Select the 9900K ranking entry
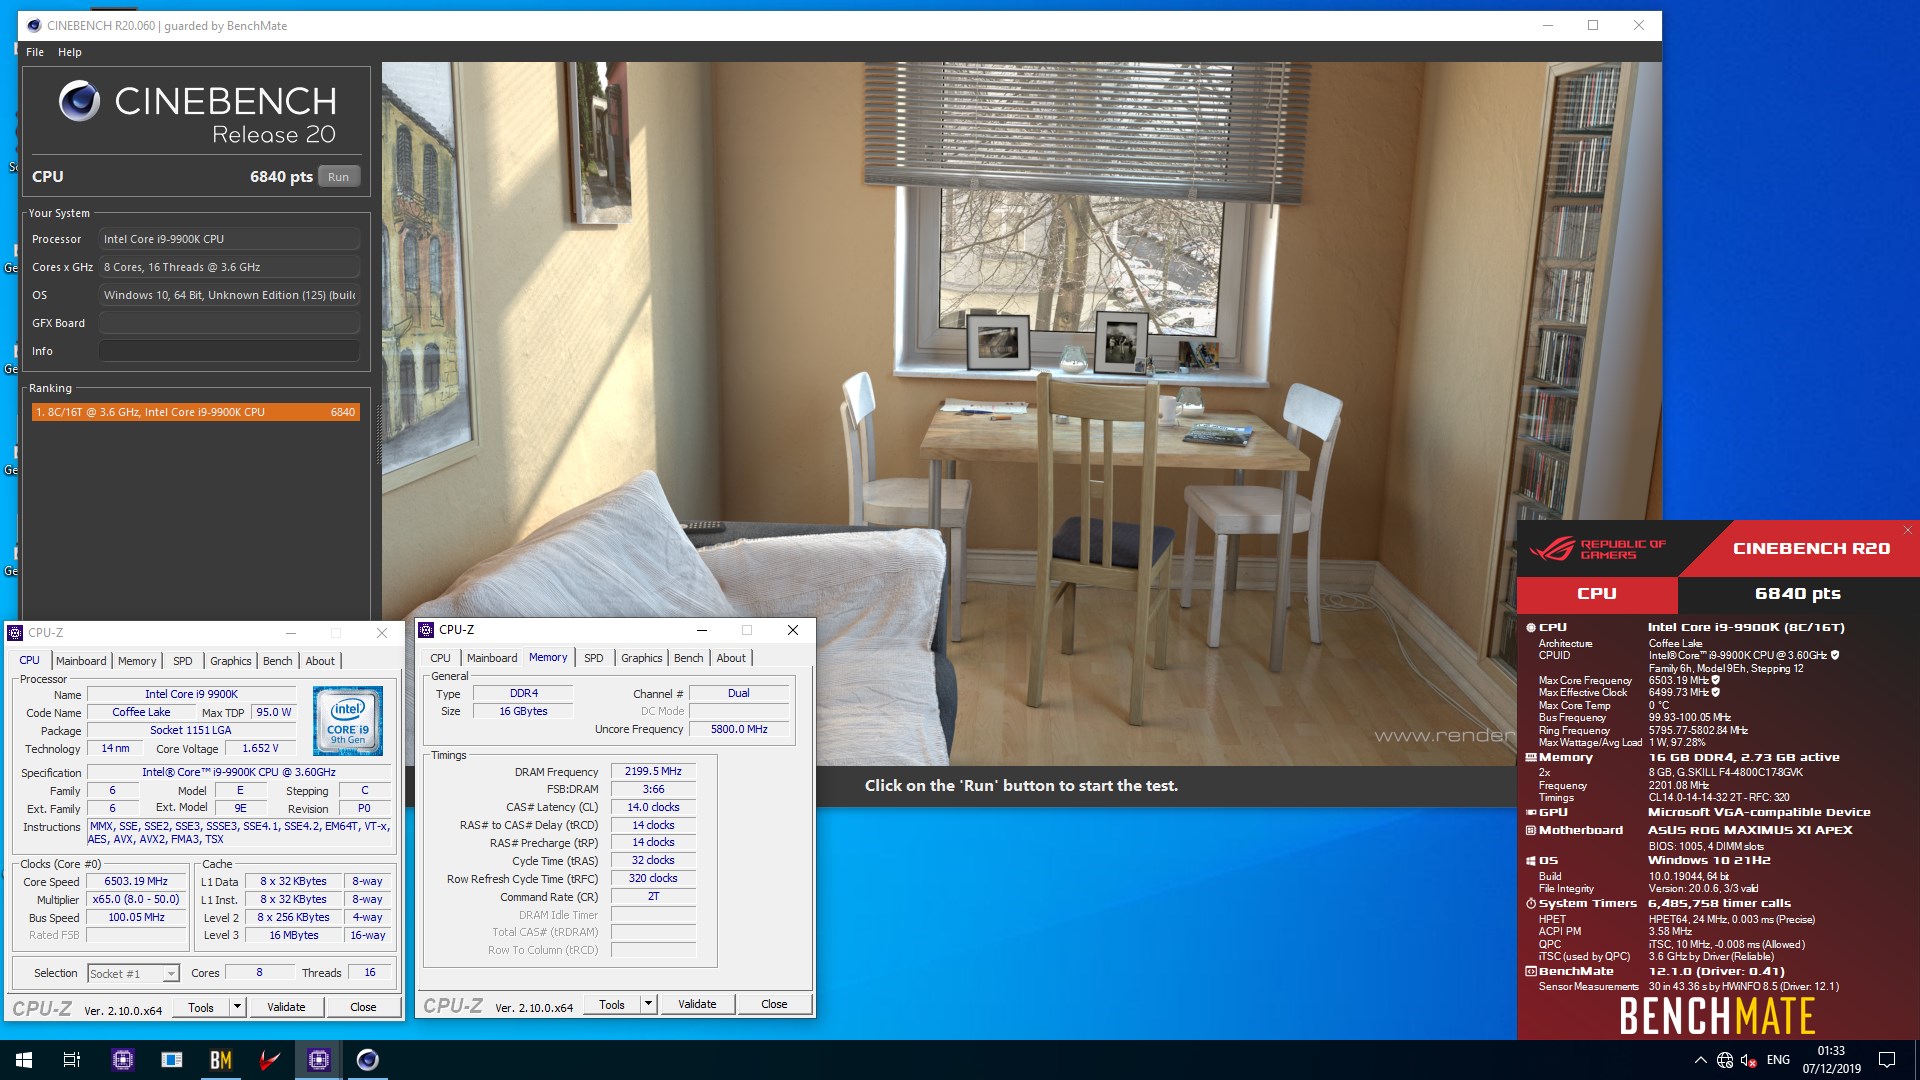Screen dimensions: 1920x1080 point(195,412)
